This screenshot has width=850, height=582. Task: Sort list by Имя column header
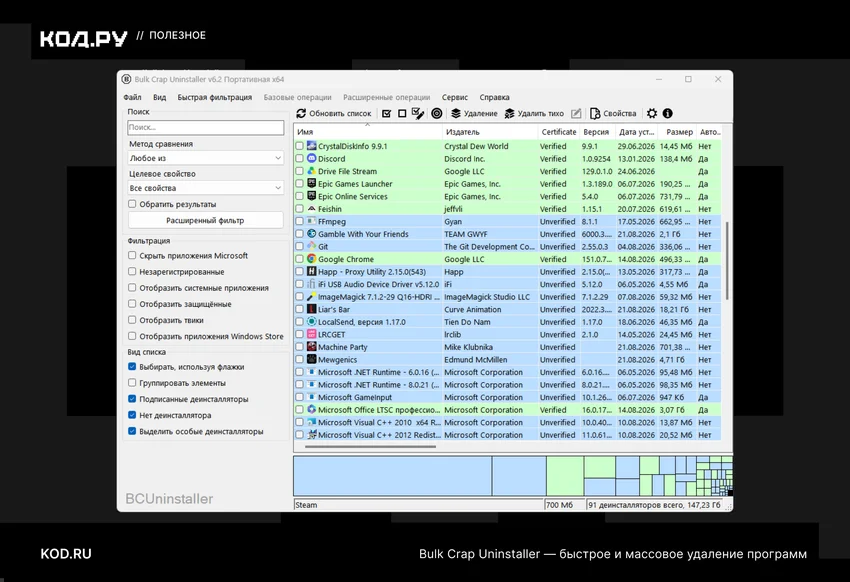click(x=368, y=132)
